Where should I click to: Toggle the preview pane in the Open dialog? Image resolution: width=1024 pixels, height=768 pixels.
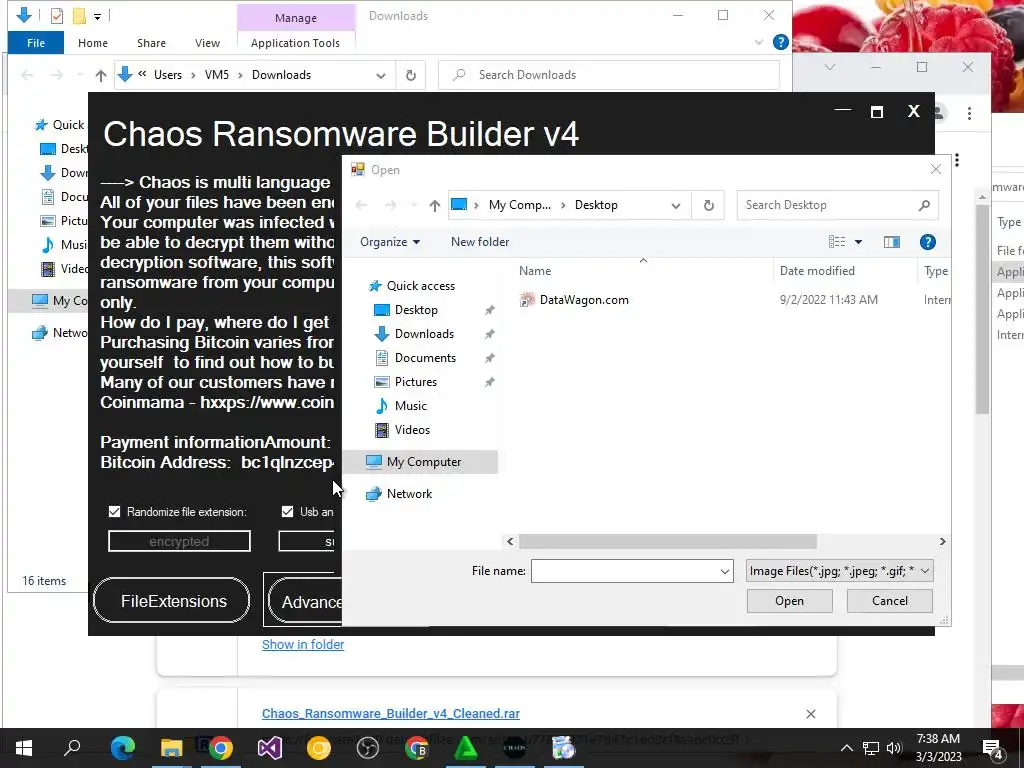891,242
